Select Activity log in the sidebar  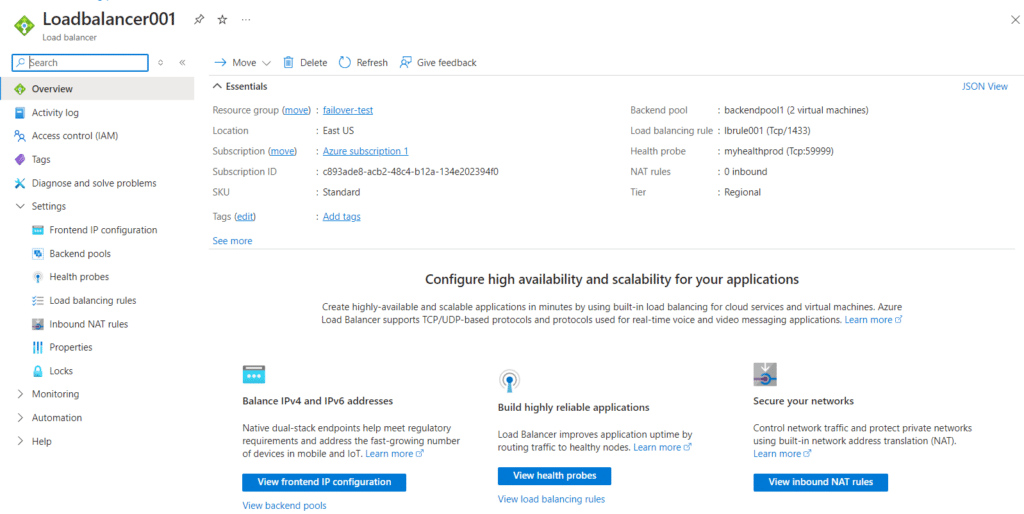tap(55, 113)
